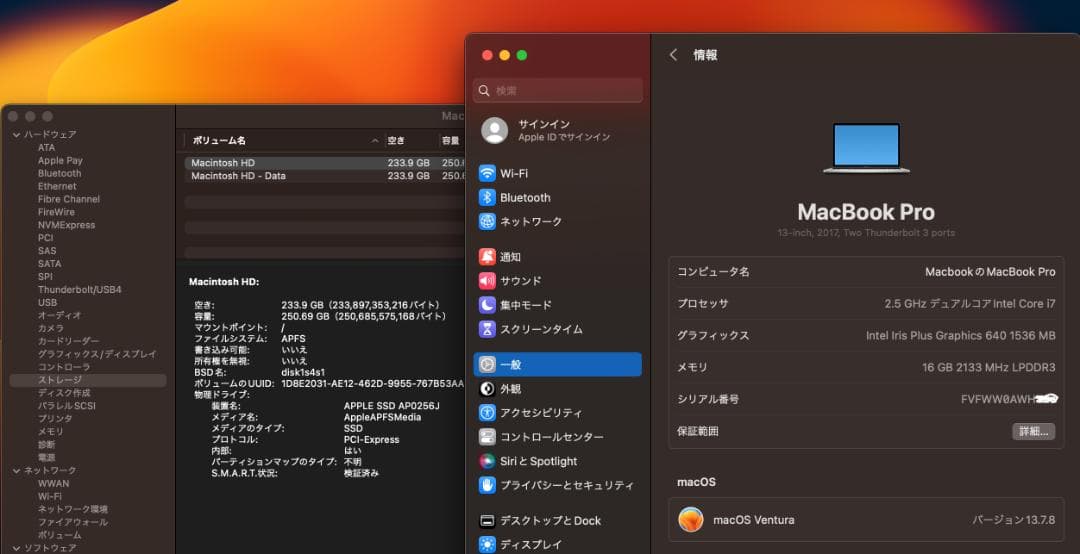Click the magnifier icon in search field

[484, 91]
